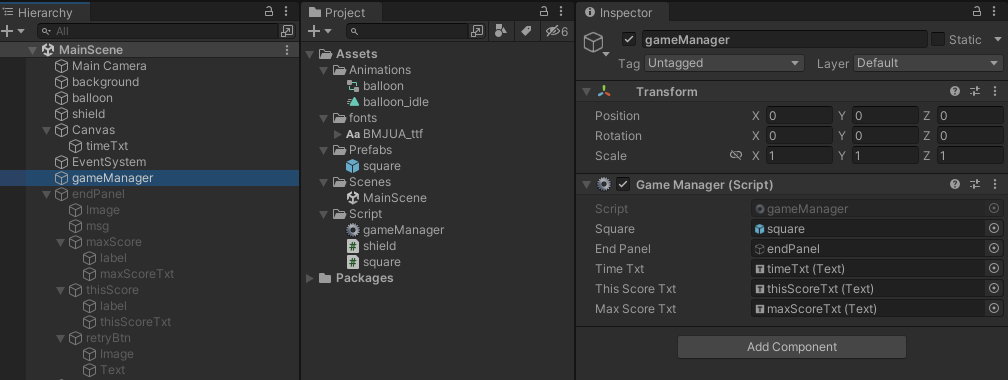The image size is (1008, 380).
Task: Select the background object in Hierarchy
Action: [x=105, y=82]
